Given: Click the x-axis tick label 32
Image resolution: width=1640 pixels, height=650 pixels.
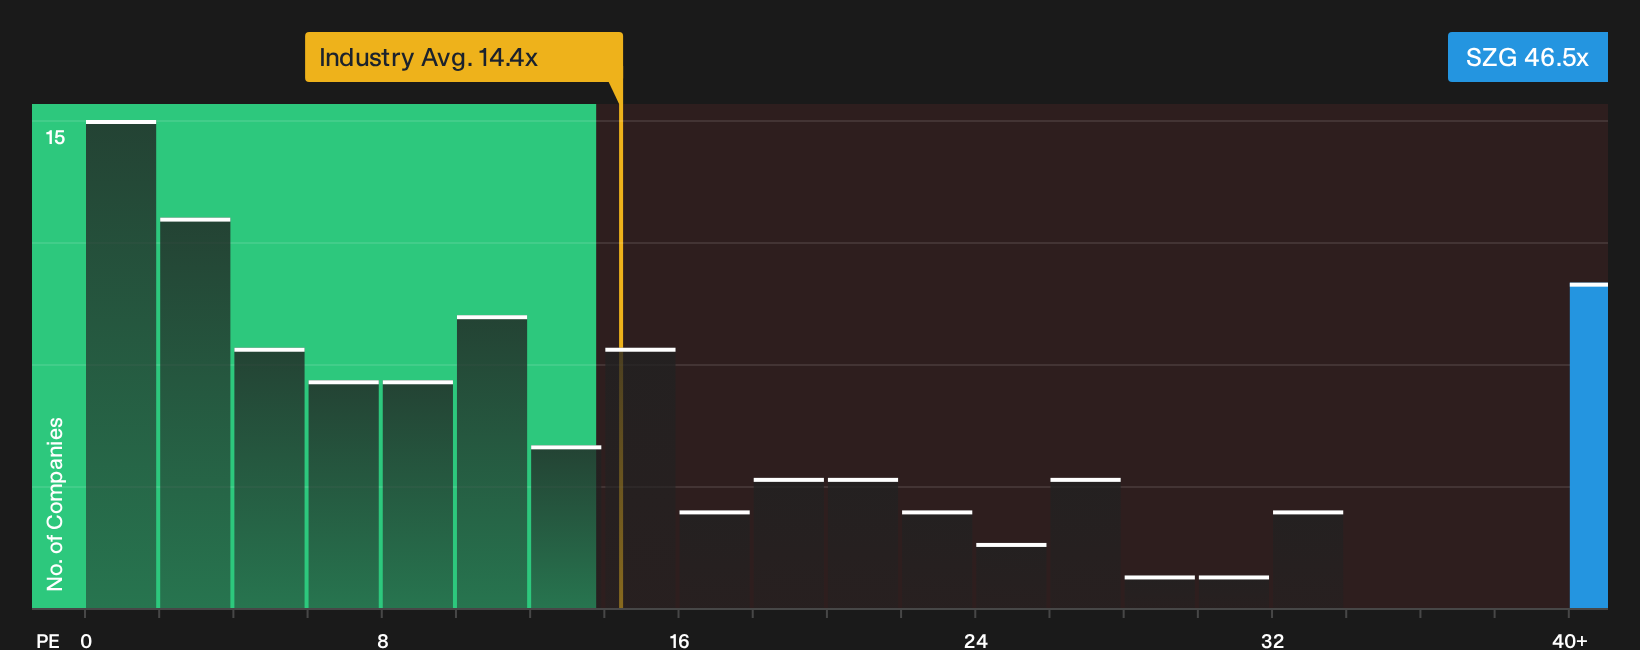Looking at the screenshot, I should click(1272, 641).
